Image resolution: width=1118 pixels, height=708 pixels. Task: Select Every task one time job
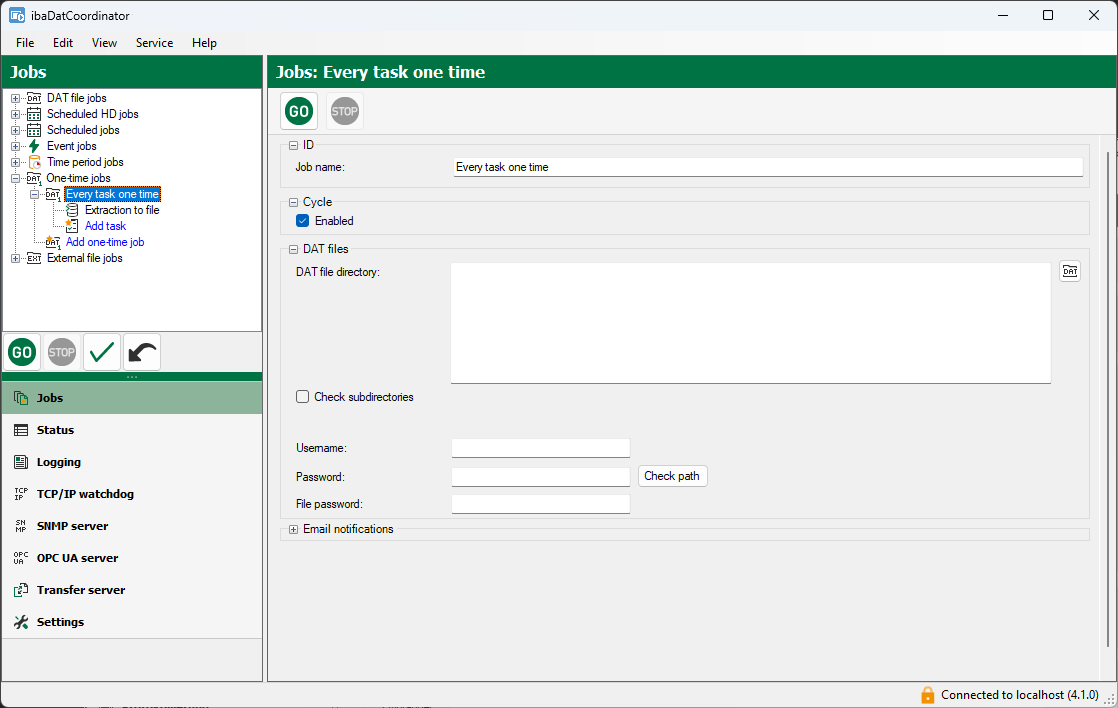pyautogui.click(x=113, y=194)
